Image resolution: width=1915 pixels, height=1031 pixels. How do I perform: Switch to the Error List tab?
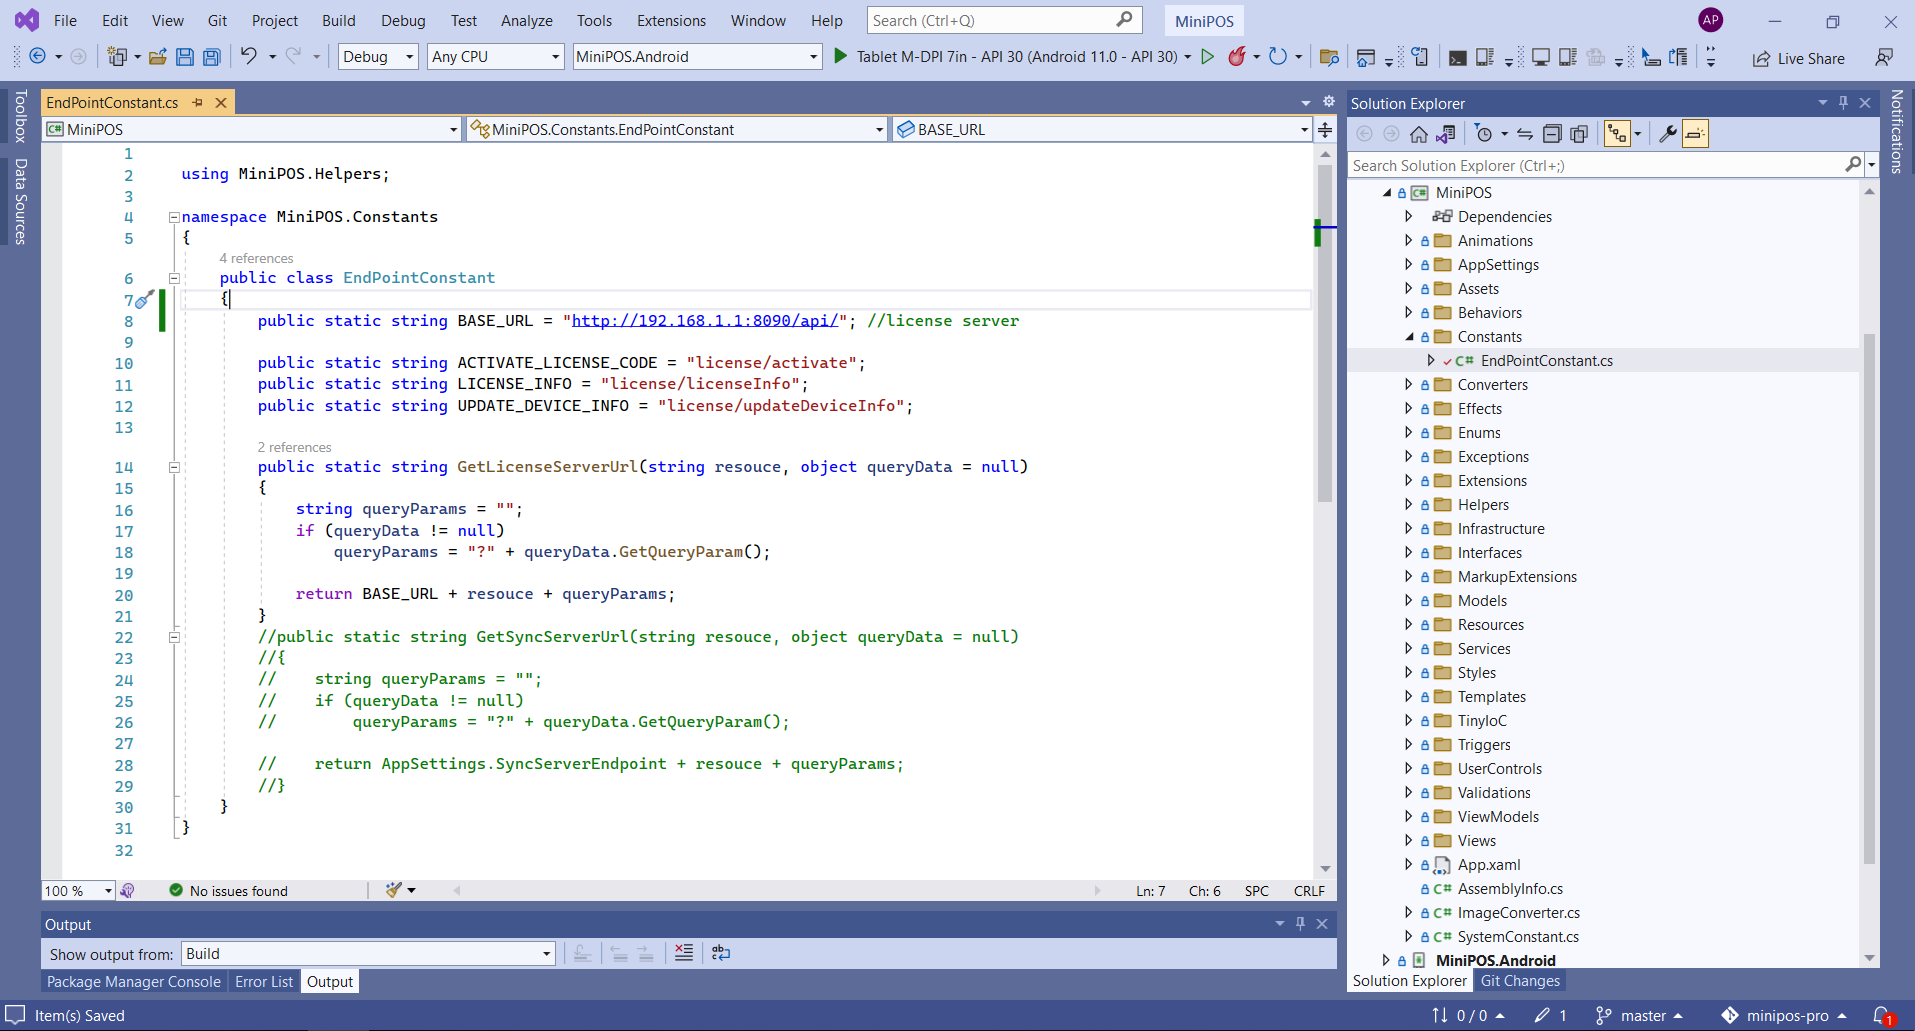point(264,982)
